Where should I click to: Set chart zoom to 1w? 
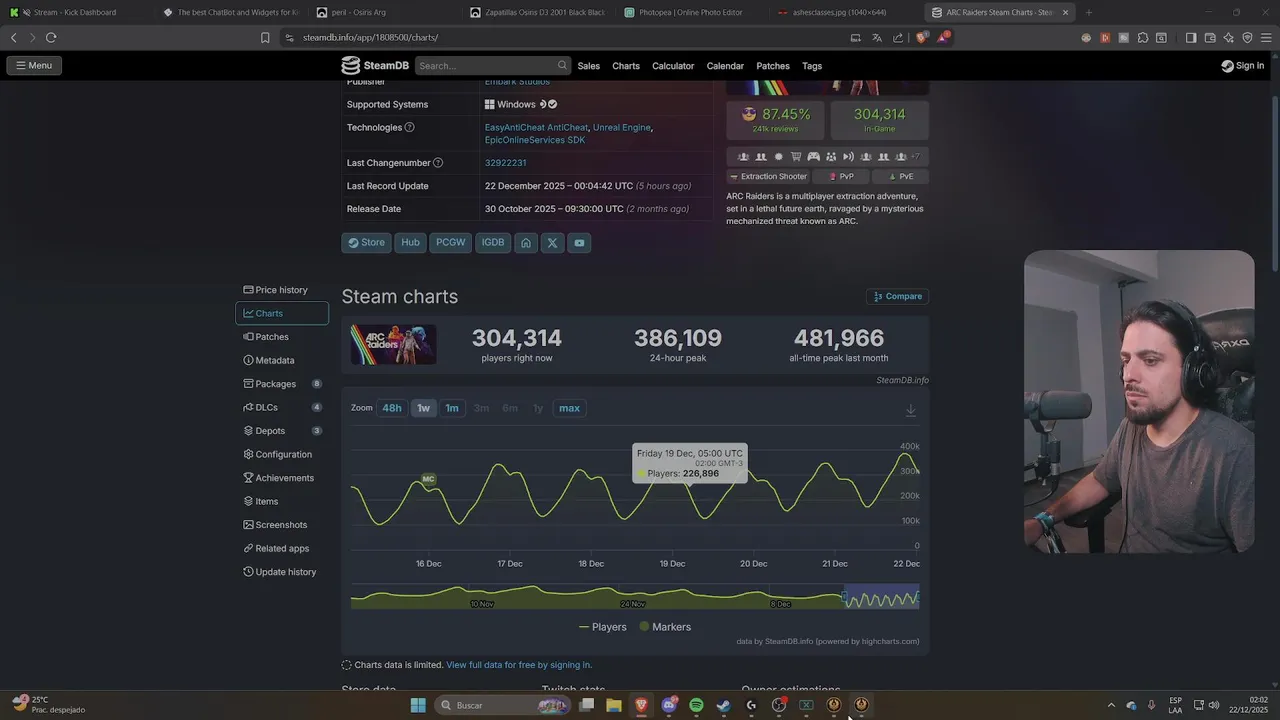pos(424,408)
